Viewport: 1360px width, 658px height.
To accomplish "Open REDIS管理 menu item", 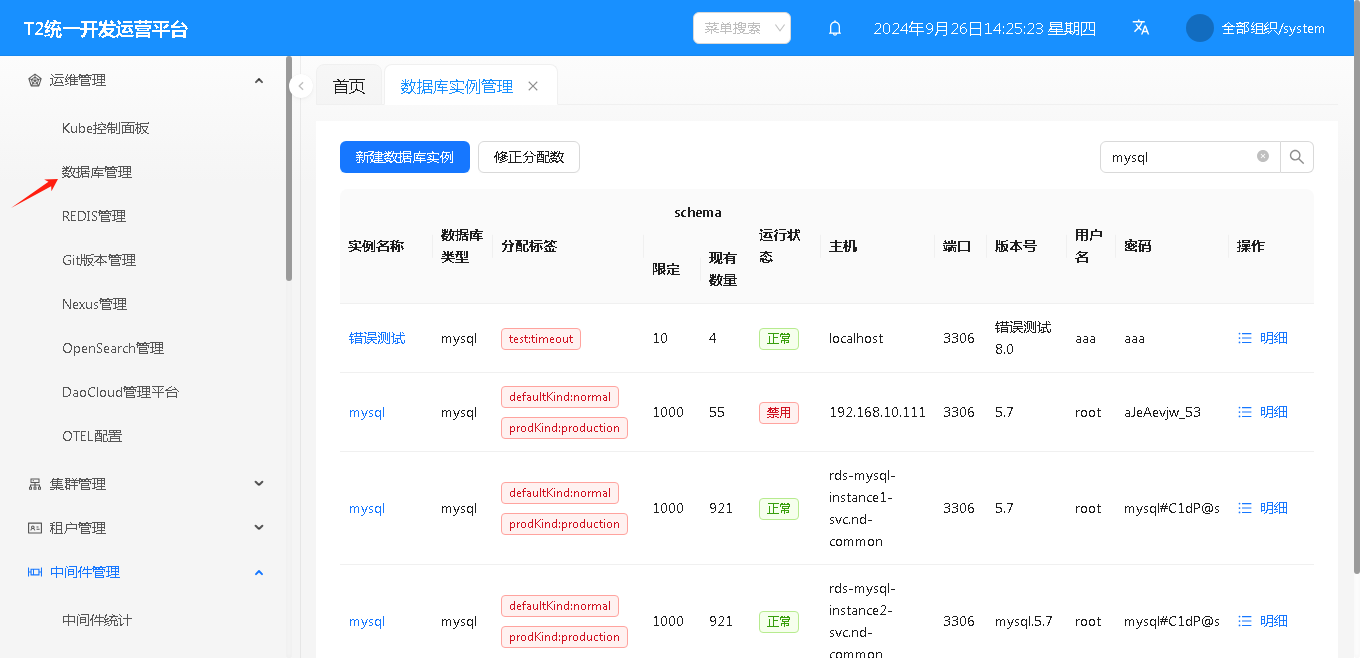I will pyautogui.click(x=94, y=216).
